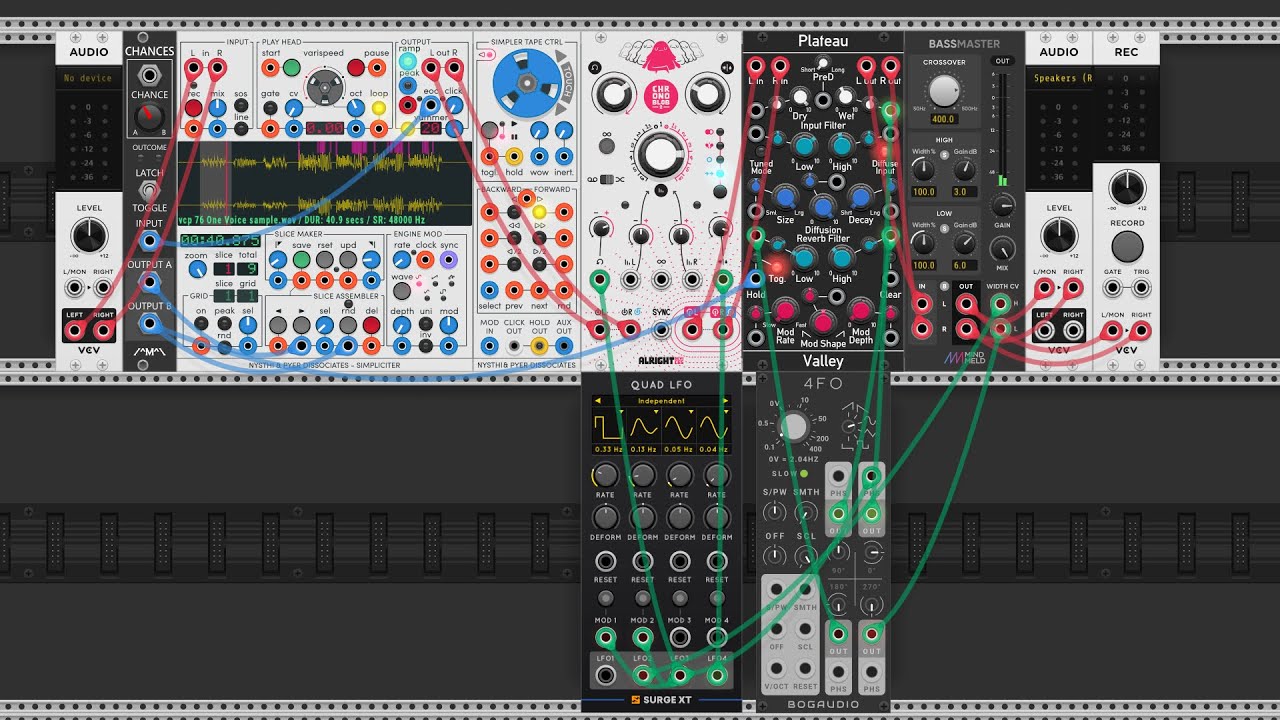1280x720 pixels.
Task: Click the varispeed reel in Play Head
Action: click(x=325, y=88)
